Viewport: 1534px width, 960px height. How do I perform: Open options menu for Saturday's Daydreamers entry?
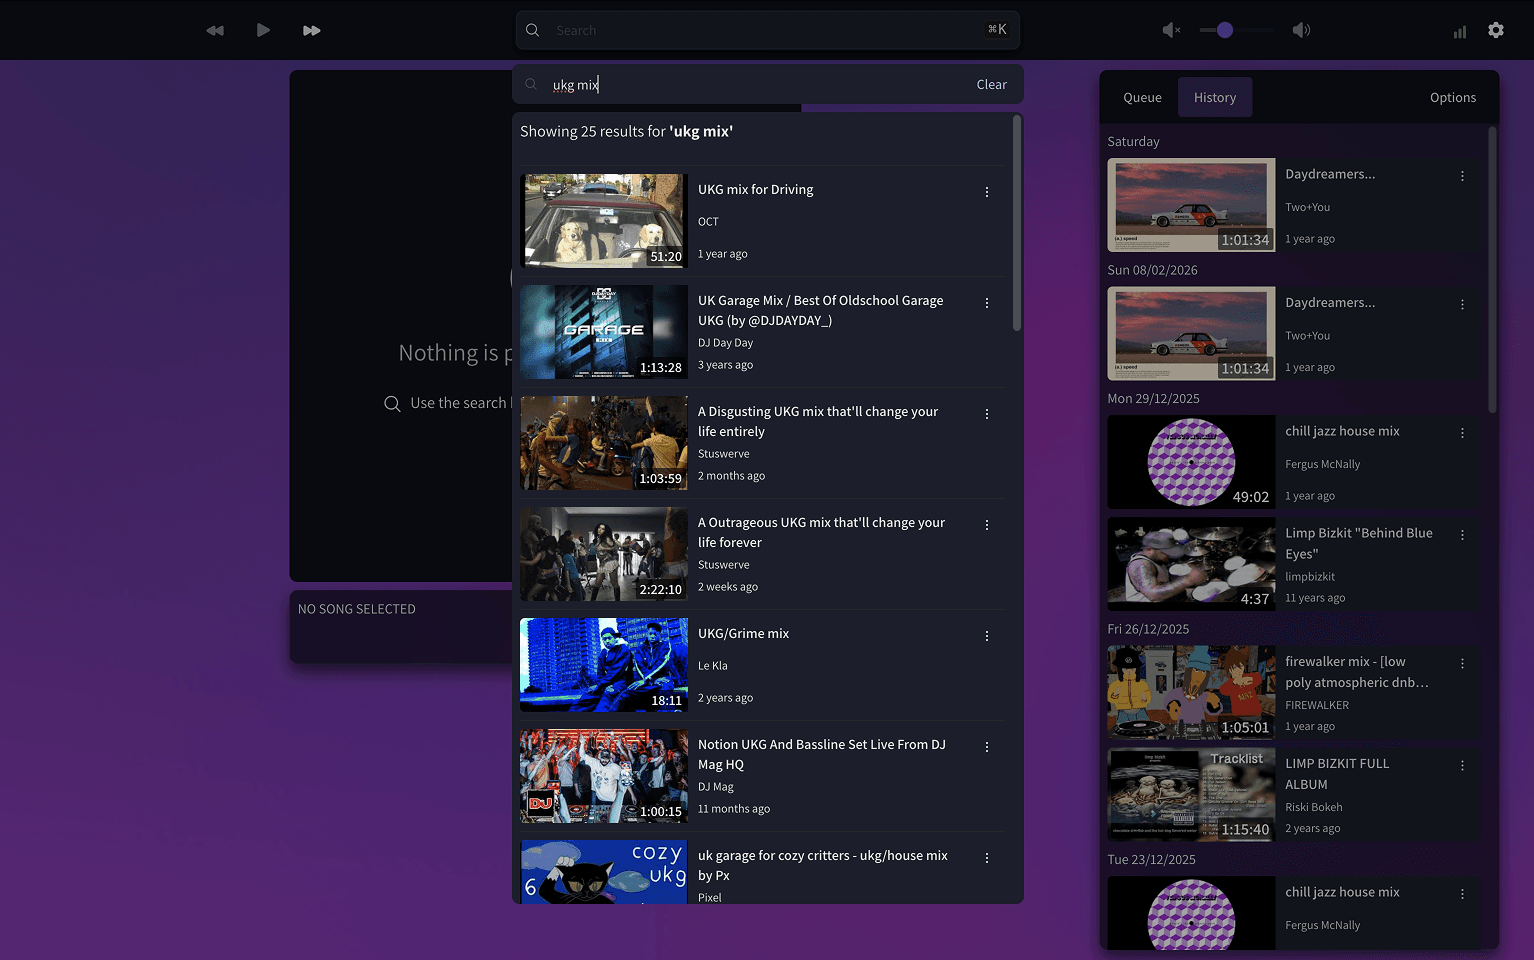pos(1462,175)
